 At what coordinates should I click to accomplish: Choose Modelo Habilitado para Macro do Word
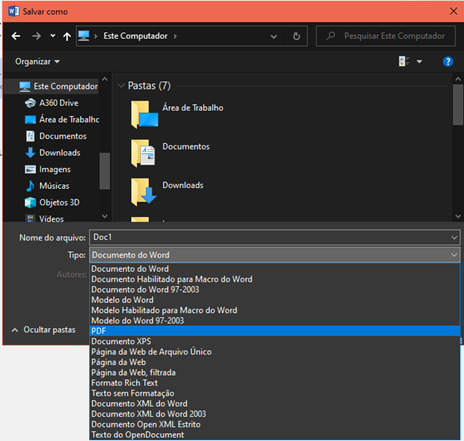click(275, 310)
